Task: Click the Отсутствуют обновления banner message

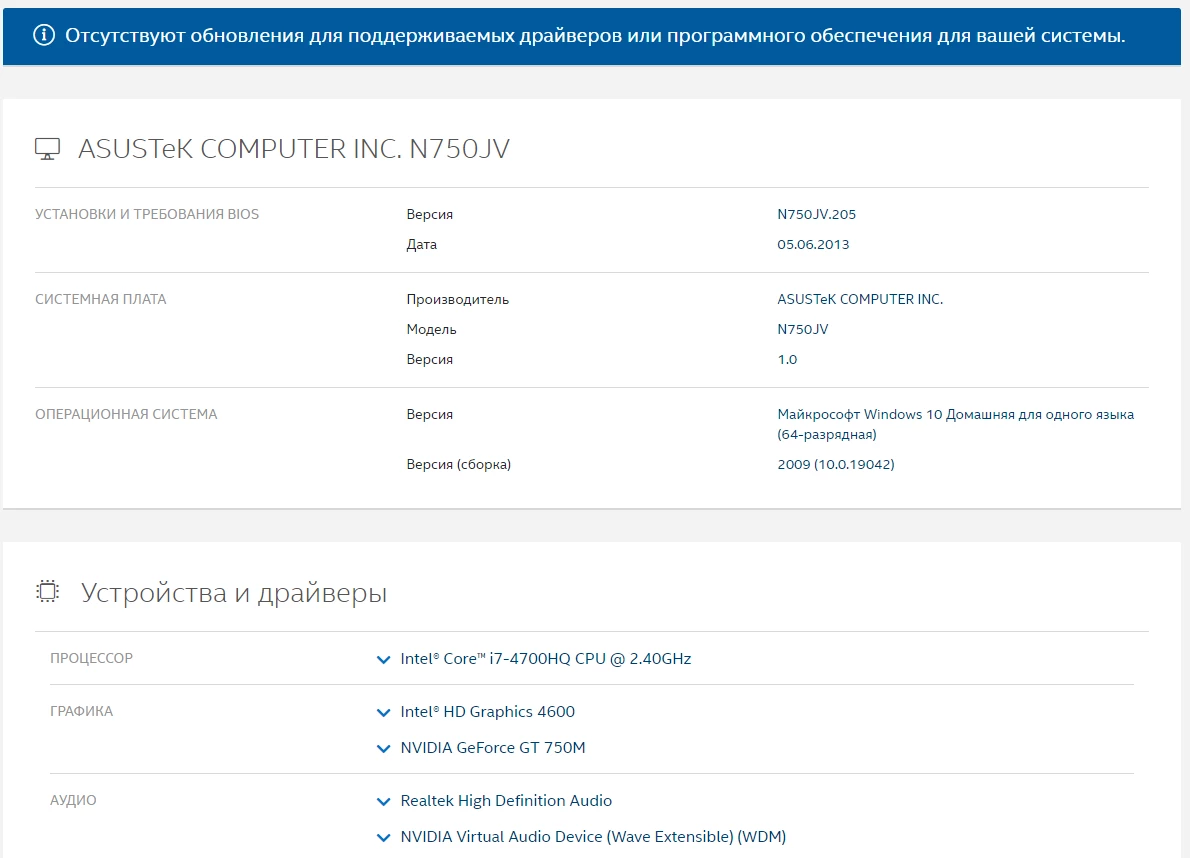Action: (595, 36)
